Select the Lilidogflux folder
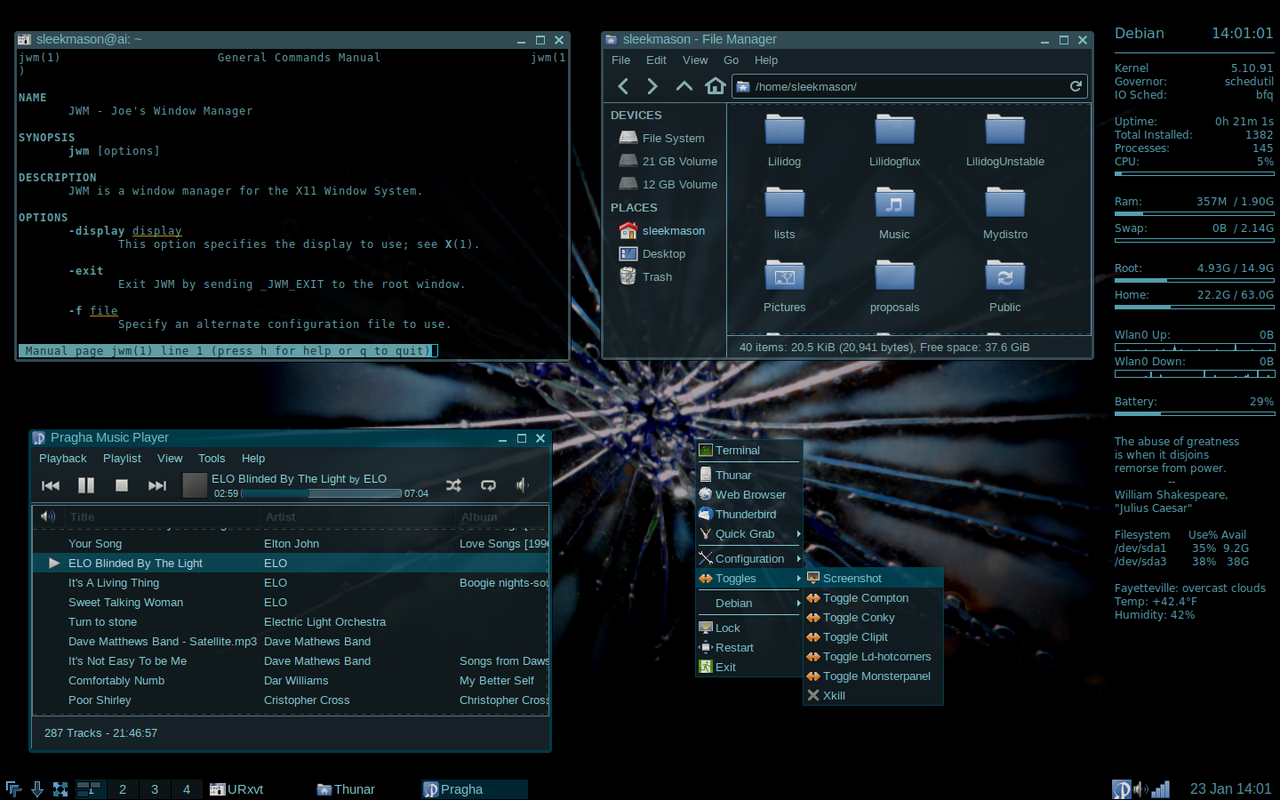1280x800 pixels. [x=895, y=140]
